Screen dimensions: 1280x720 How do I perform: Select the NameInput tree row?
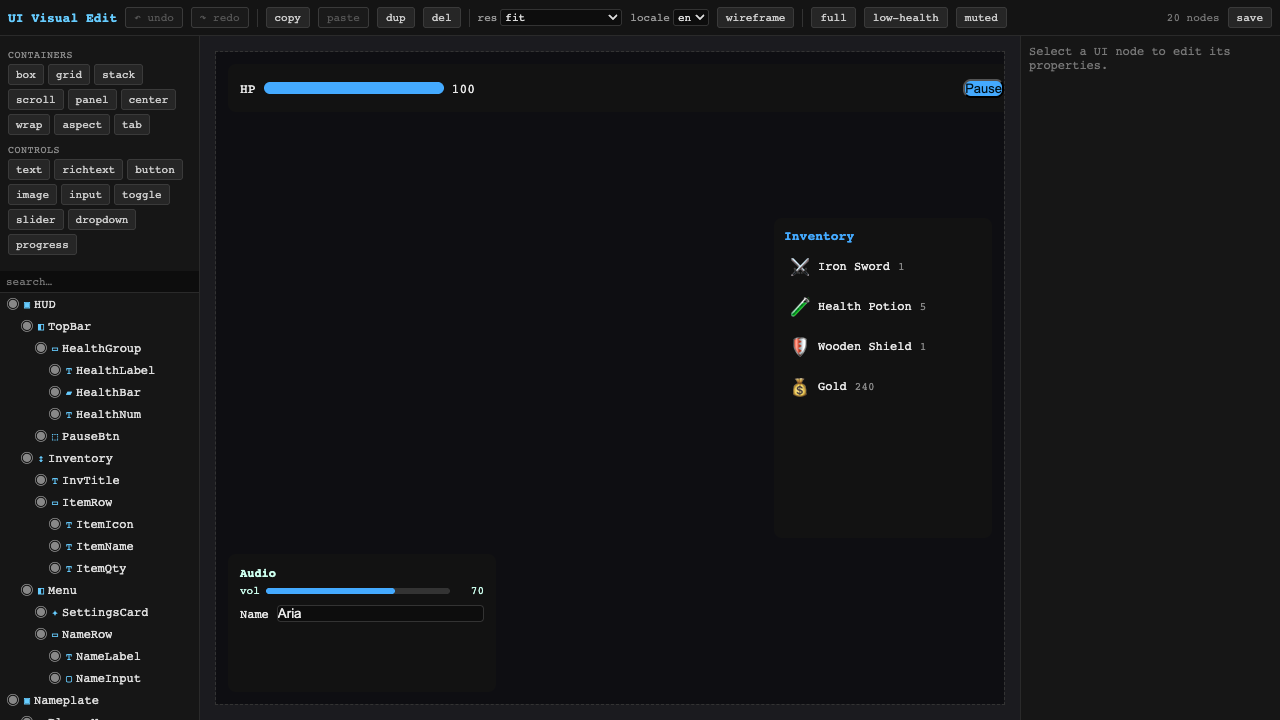(x=100, y=678)
